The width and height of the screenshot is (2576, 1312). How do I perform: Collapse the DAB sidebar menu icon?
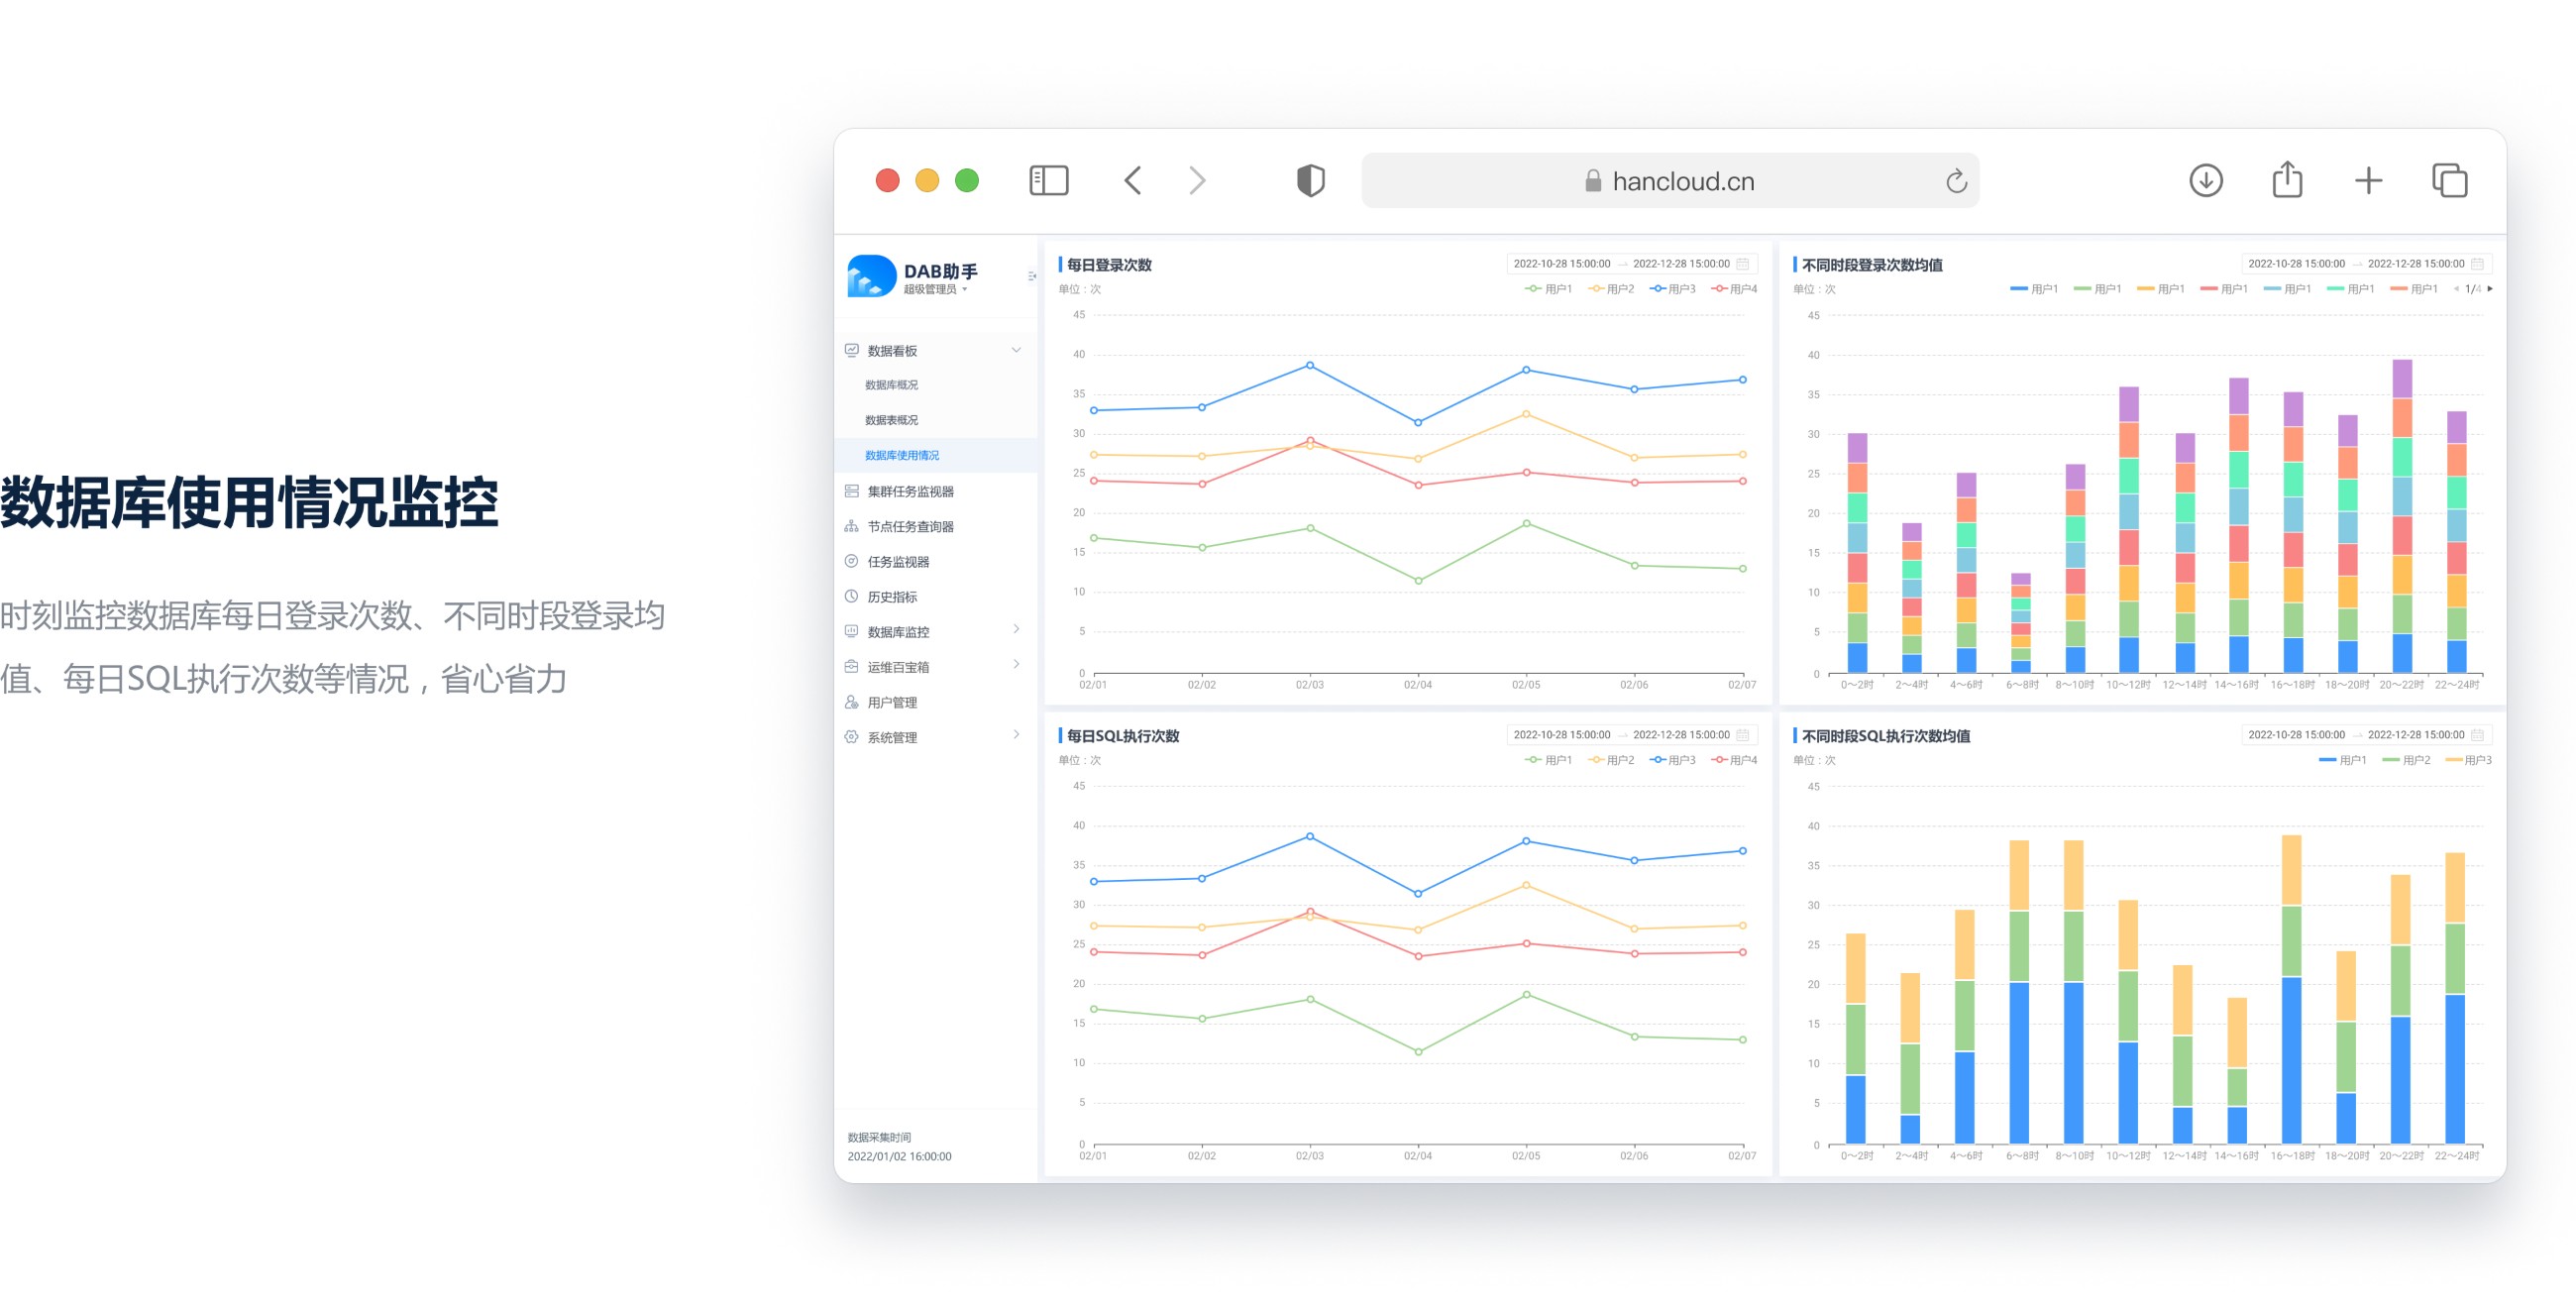click(x=1031, y=276)
